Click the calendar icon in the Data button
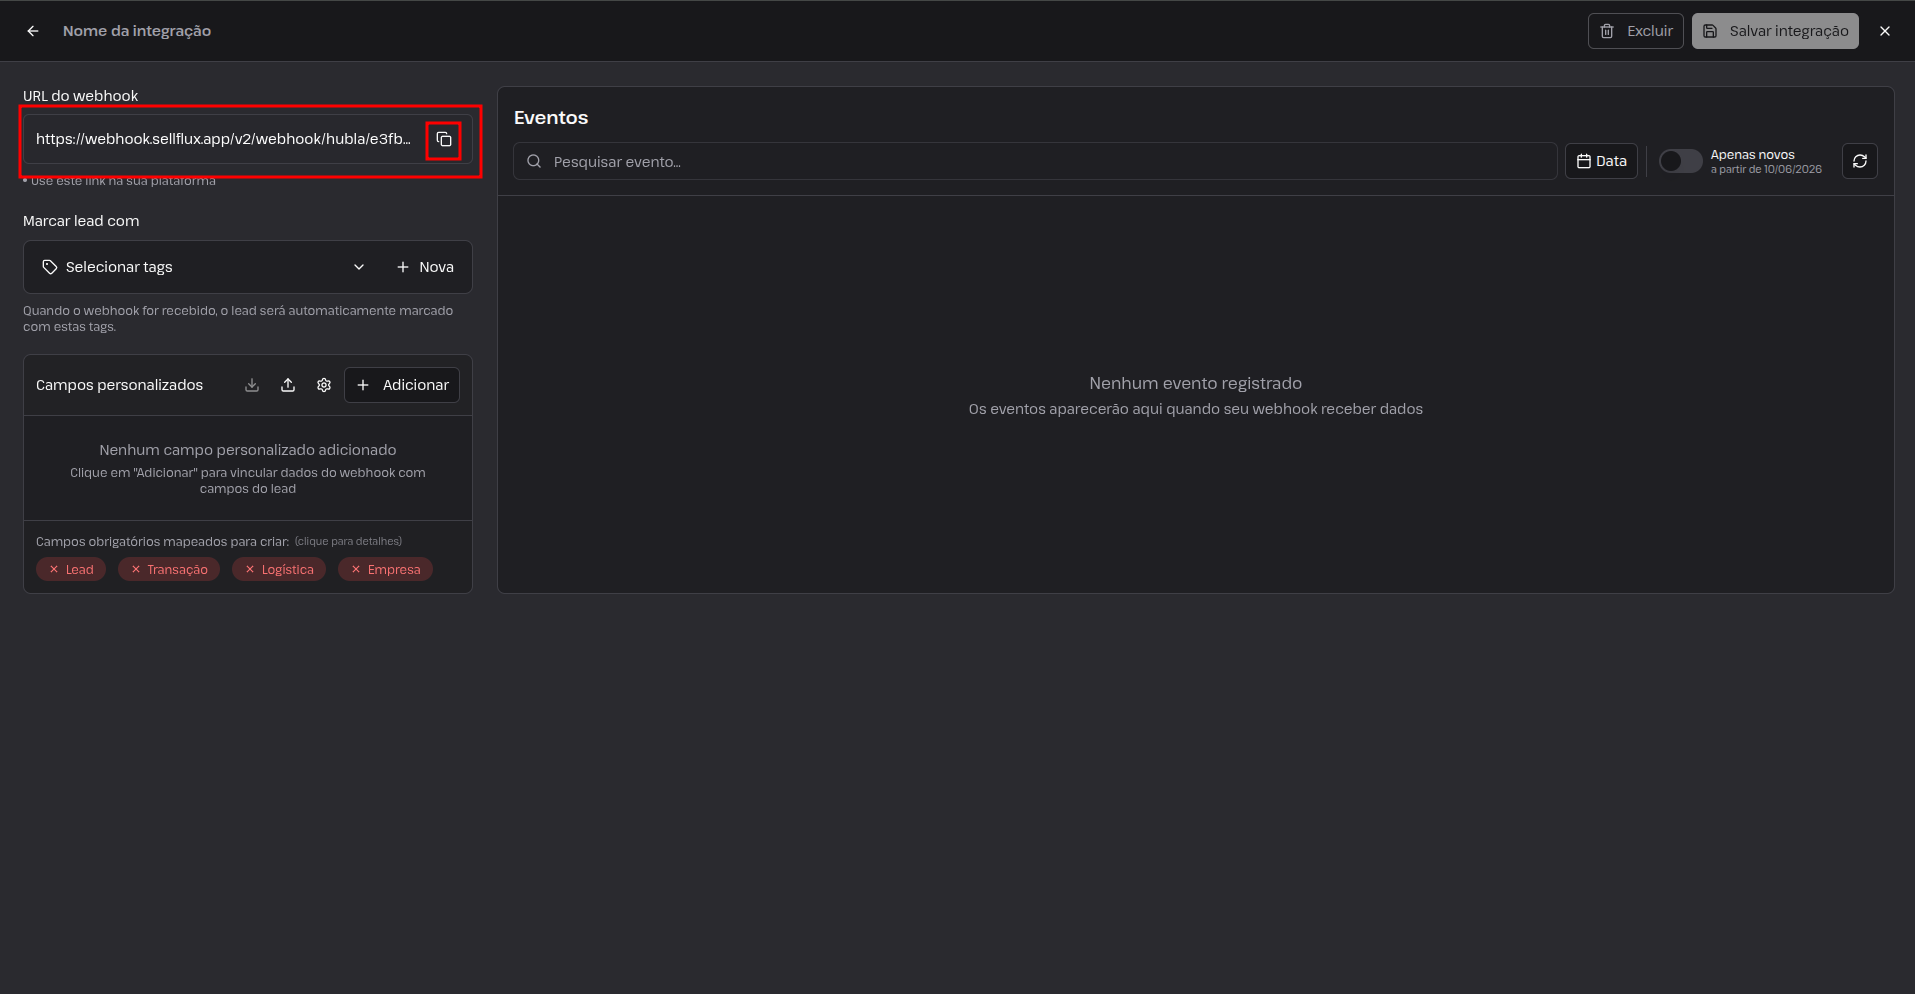This screenshot has width=1915, height=994. point(1584,161)
